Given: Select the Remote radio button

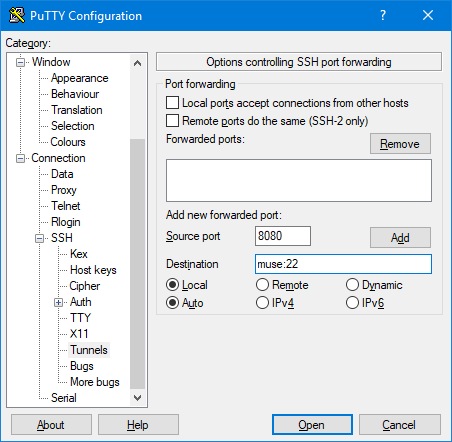Looking at the screenshot, I should (262, 285).
